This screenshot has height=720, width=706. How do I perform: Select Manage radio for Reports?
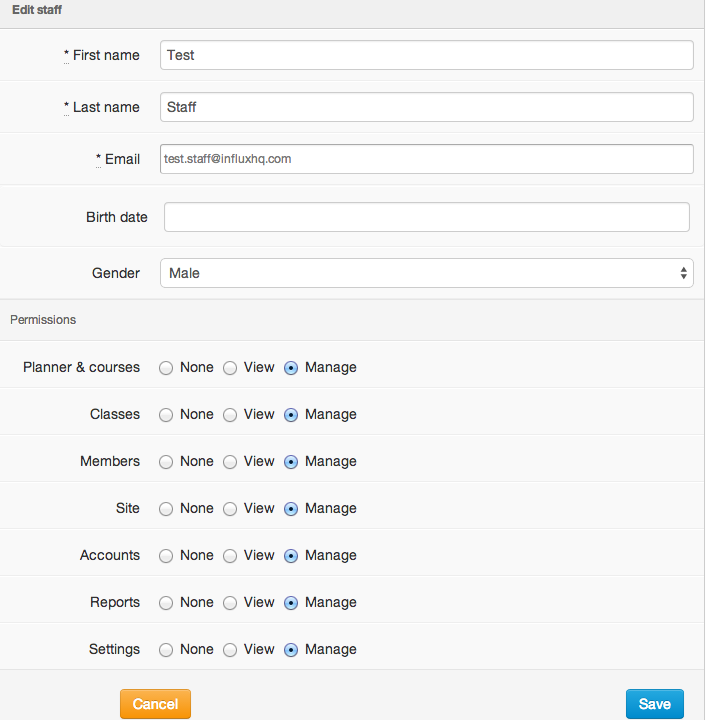[291, 603]
